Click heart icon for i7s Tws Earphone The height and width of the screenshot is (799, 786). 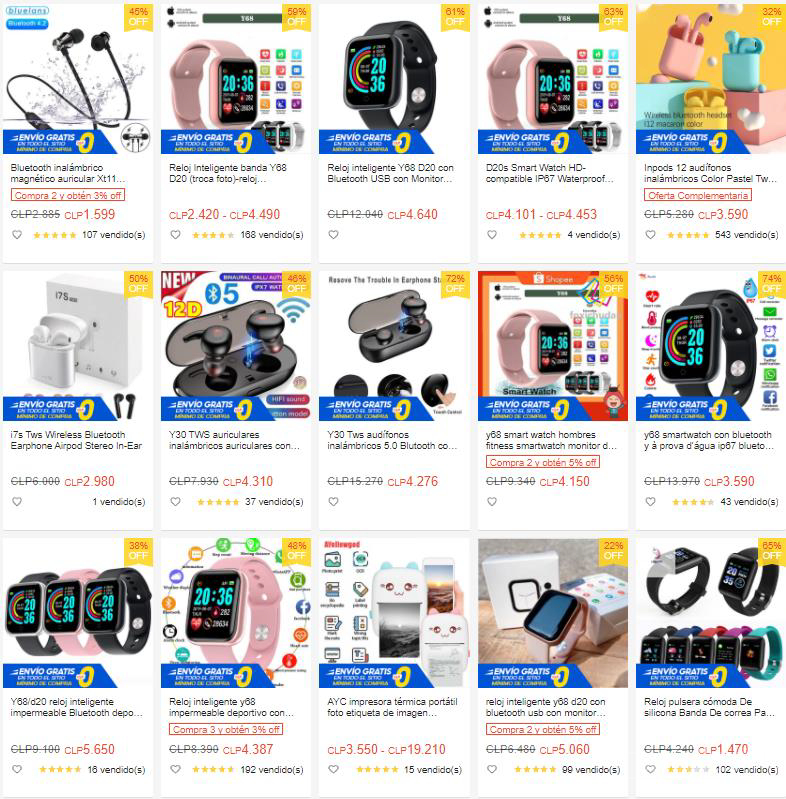(17, 501)
